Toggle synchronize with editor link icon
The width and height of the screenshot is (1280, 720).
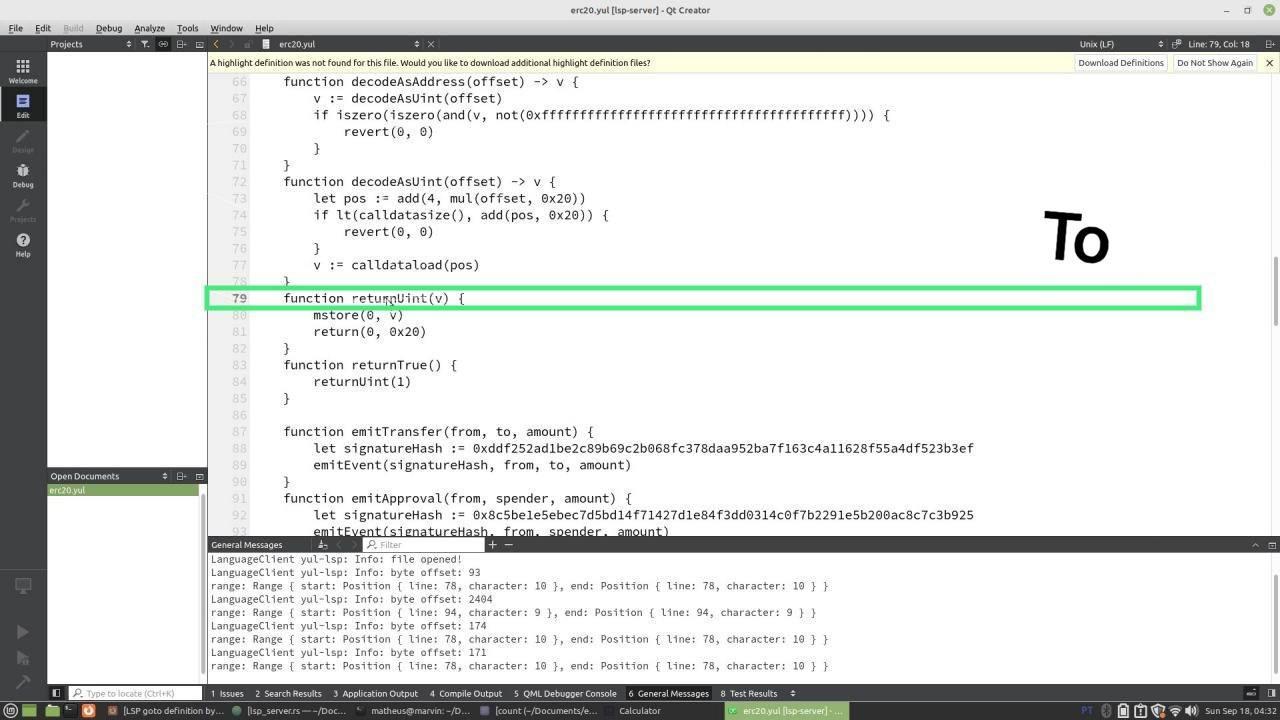(x=163, y=44)
